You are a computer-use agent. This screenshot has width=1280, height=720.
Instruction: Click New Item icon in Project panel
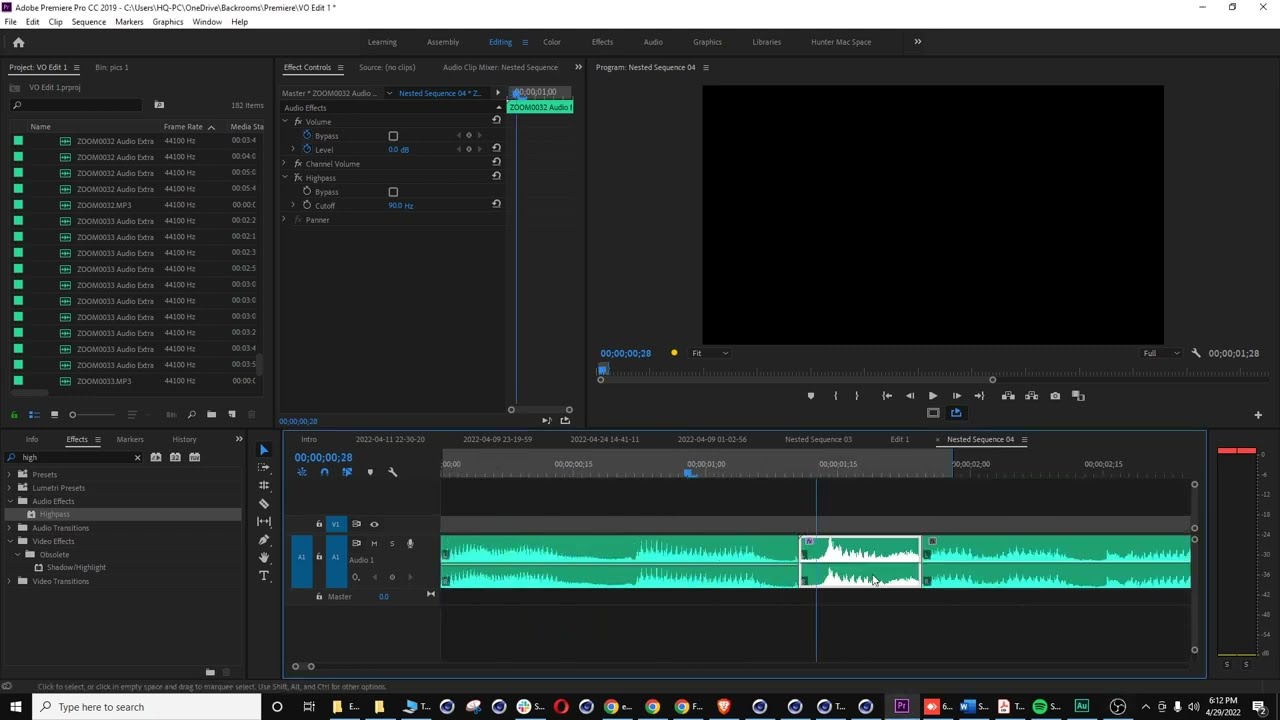pyautogui.click(x=232, y=414)
